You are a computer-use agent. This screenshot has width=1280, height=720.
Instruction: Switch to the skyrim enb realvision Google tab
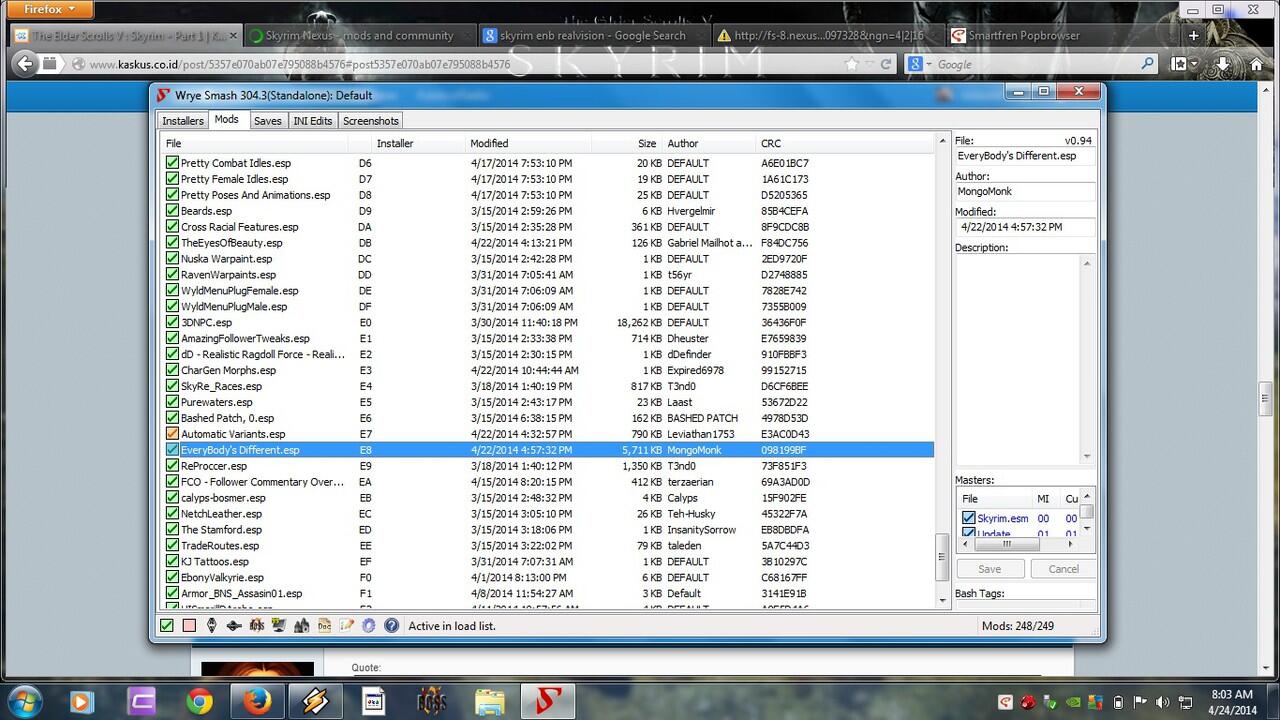click(x=592, y=35)
